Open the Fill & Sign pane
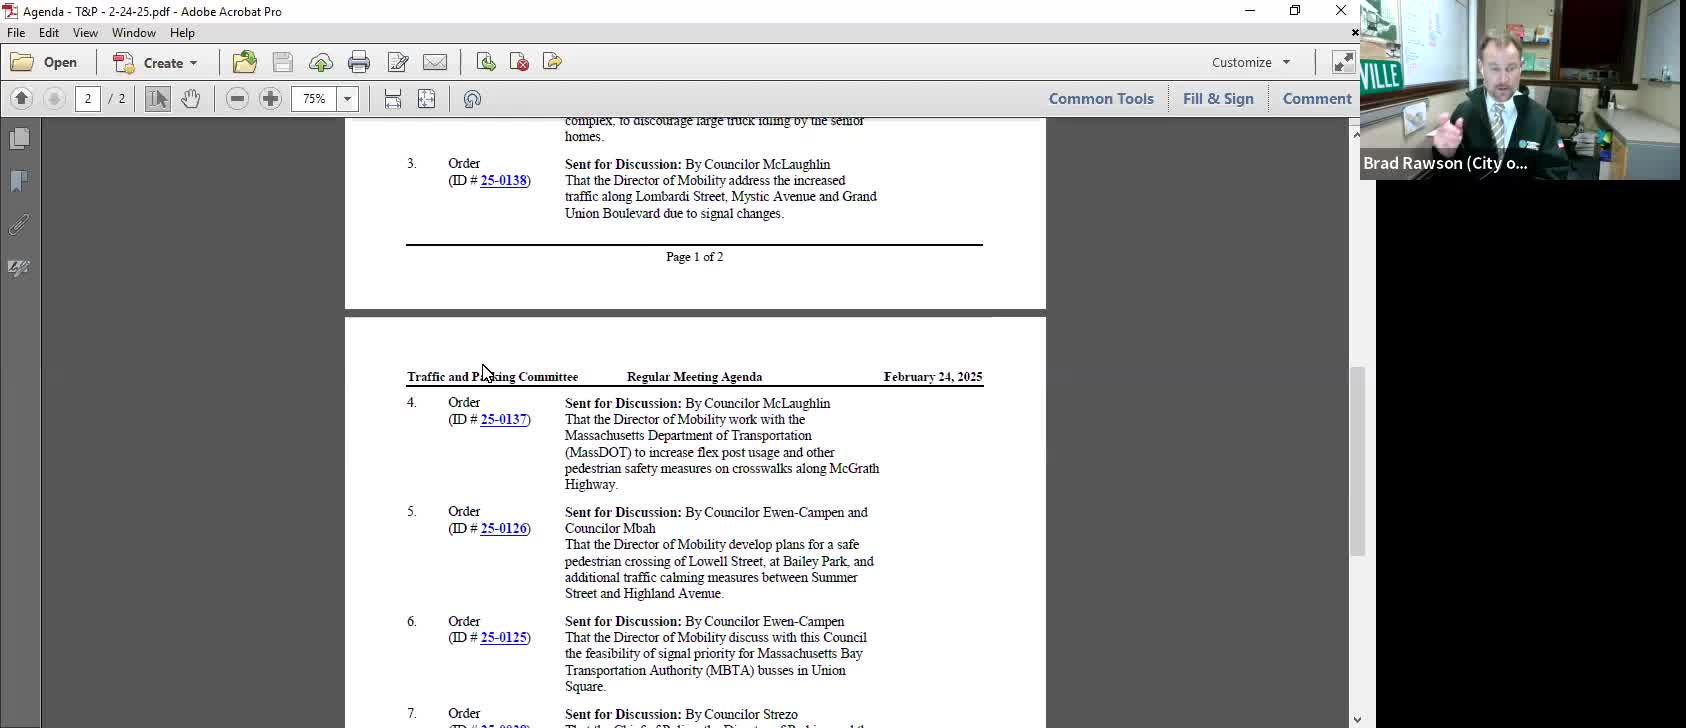This screenshot has width=1686, height=728. (1218, 99)
